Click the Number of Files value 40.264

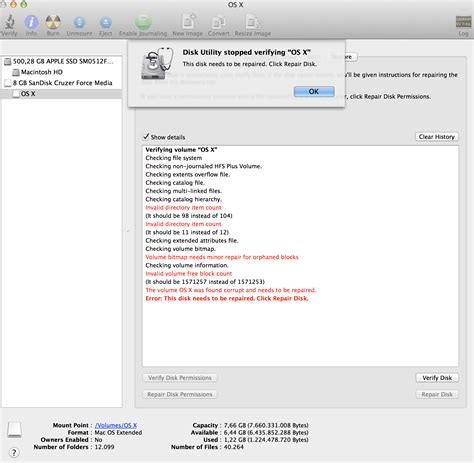[233, 447]
